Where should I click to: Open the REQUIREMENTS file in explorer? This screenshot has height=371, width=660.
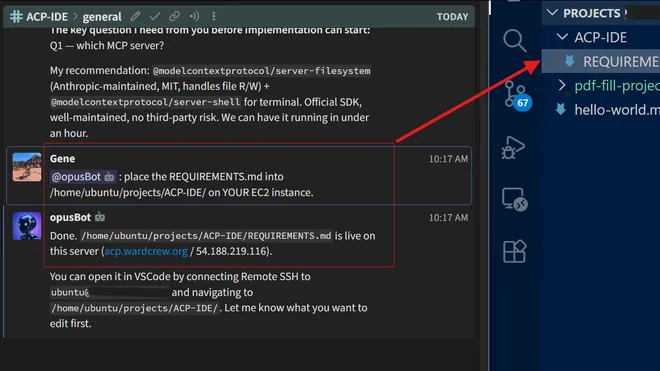601,61
